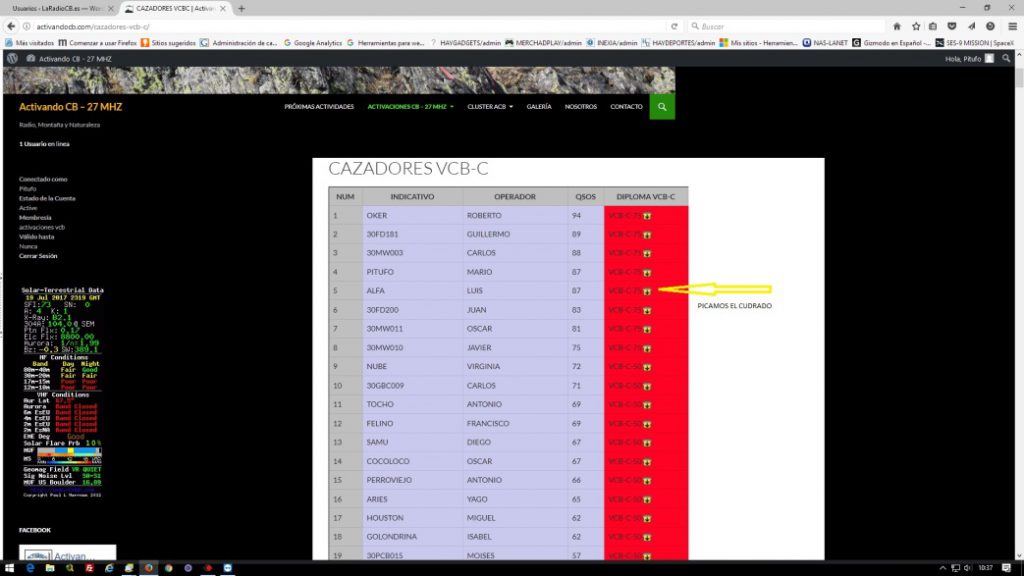Screen dimensions: 1024x576
Task: Open the CONTACTO menu item
Action: (x=626, y=106)
